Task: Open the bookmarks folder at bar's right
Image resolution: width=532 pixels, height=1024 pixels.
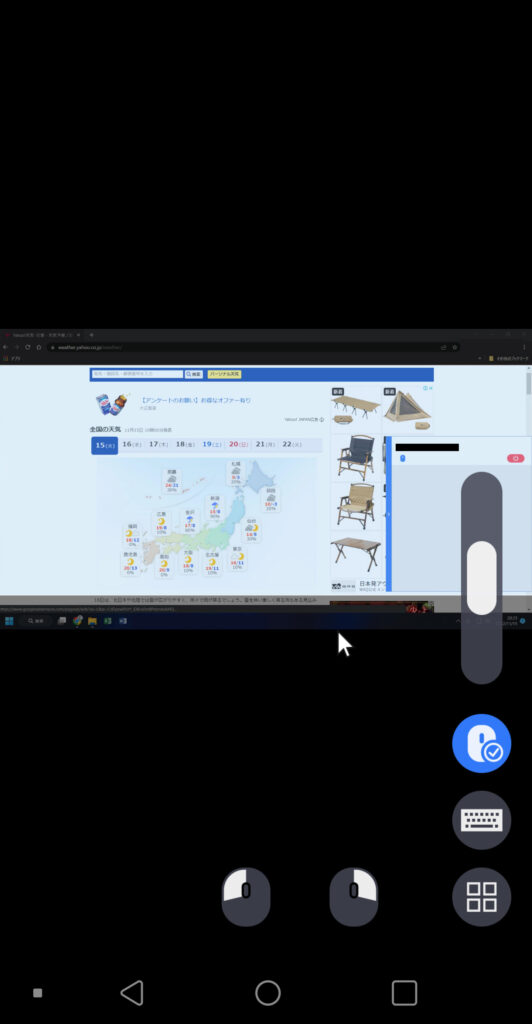Action: click(508, 359)
